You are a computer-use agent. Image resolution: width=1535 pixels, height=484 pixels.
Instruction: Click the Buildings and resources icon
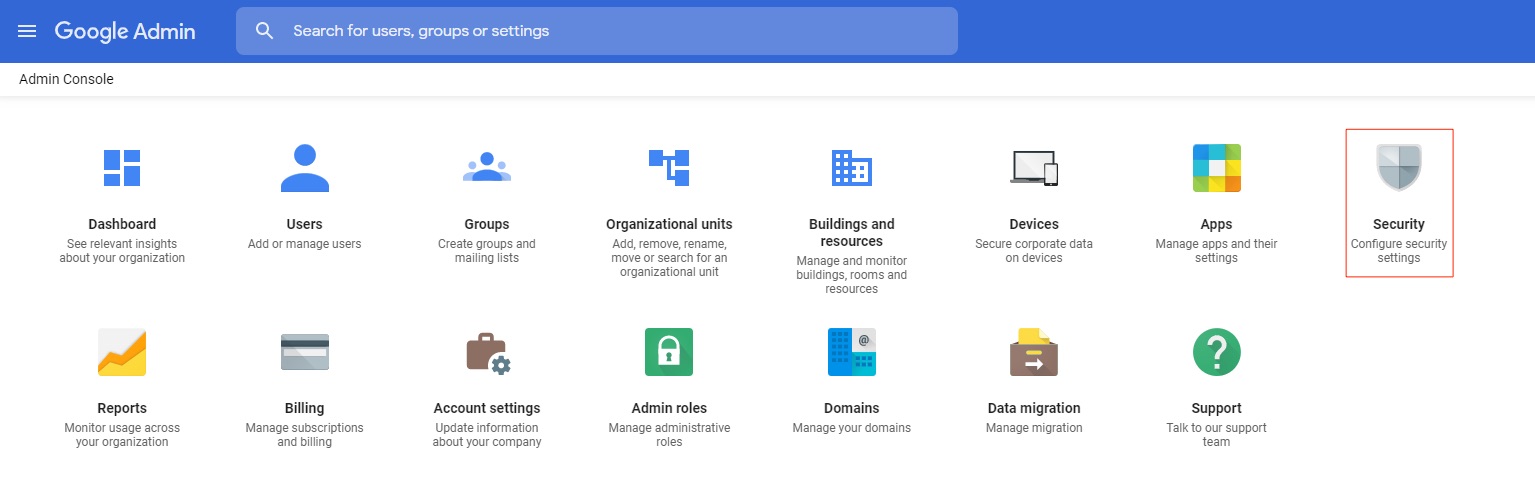click(851, 168)
